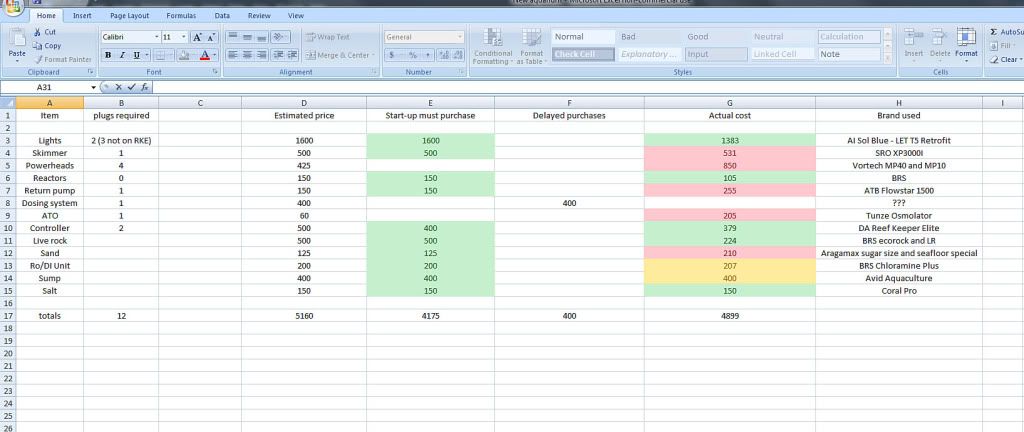Open Clipboard pane dialog launcher
Screen dimensions: 1024x432
click(x=91, y=72)
